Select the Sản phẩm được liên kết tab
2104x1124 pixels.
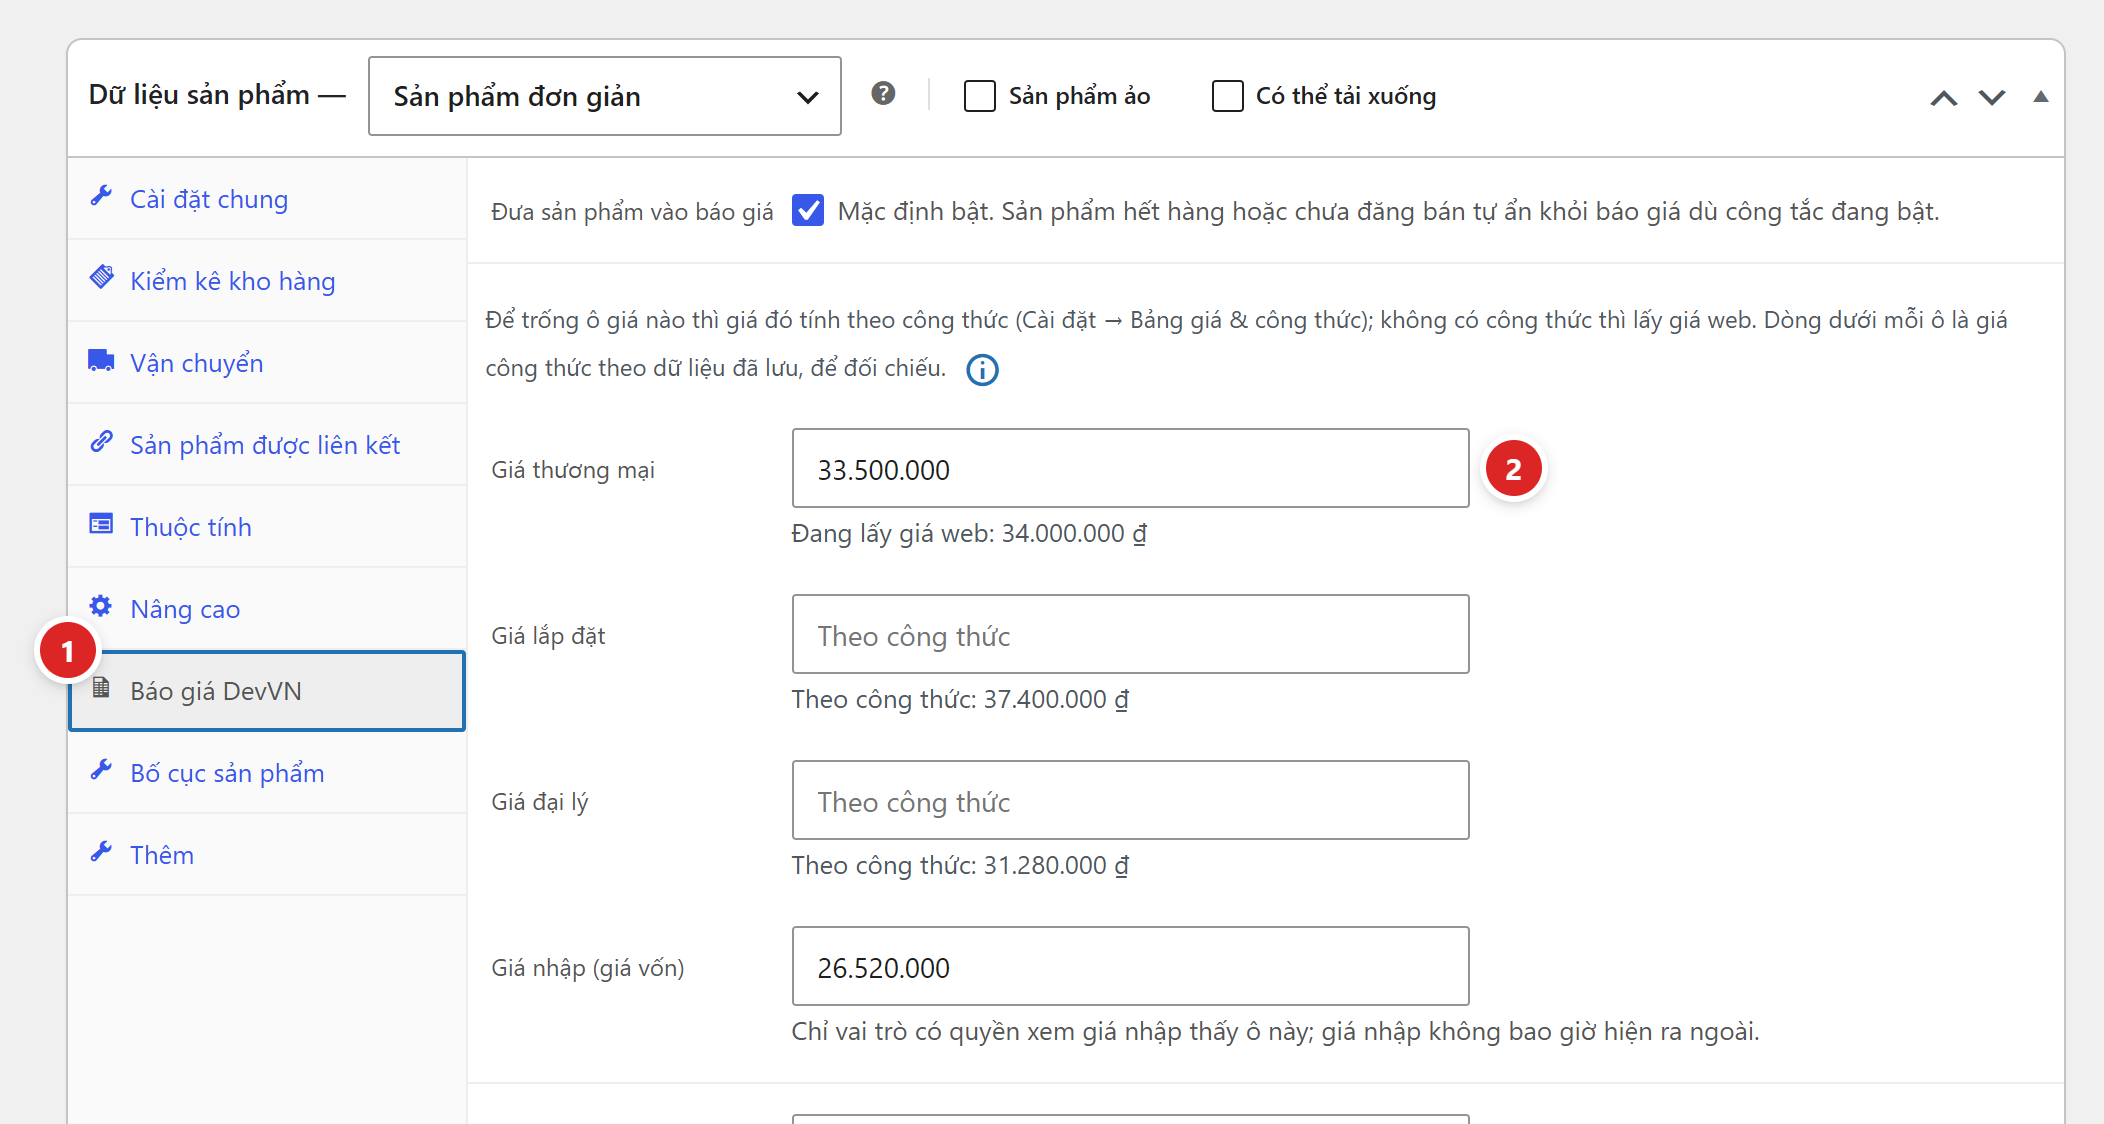click(267, 445)
